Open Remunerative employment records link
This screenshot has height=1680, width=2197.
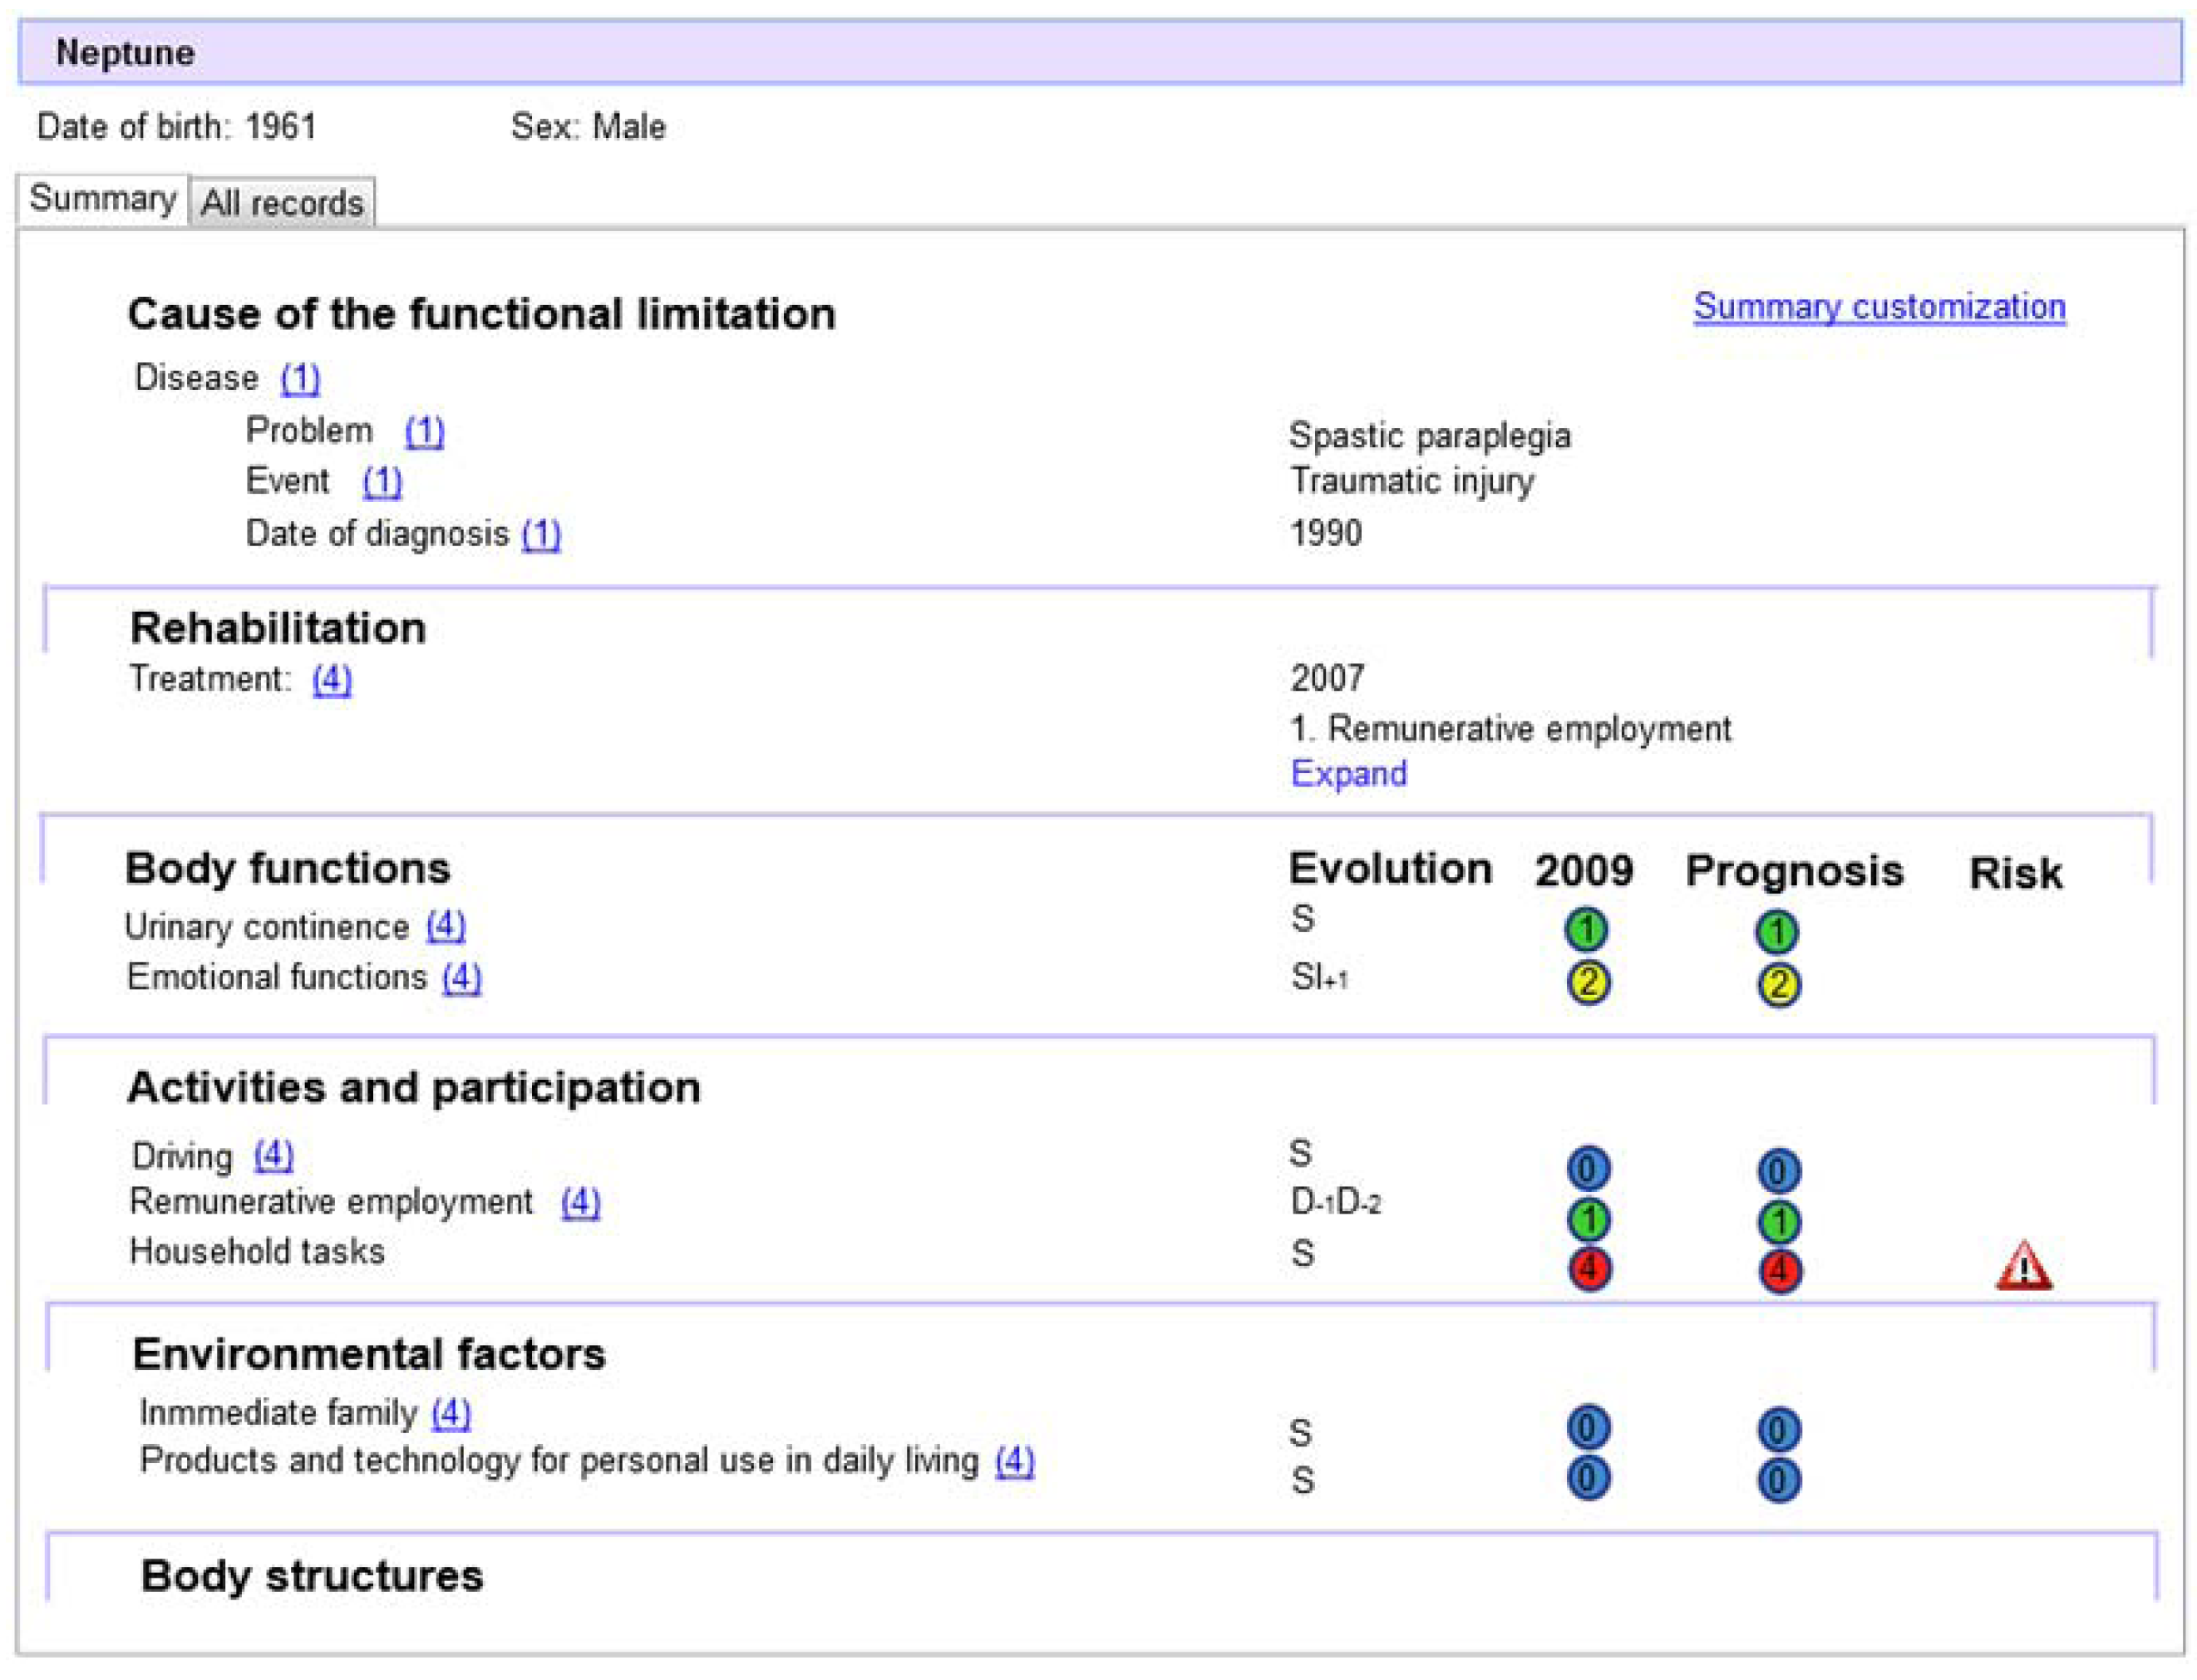click(580, 1201)
